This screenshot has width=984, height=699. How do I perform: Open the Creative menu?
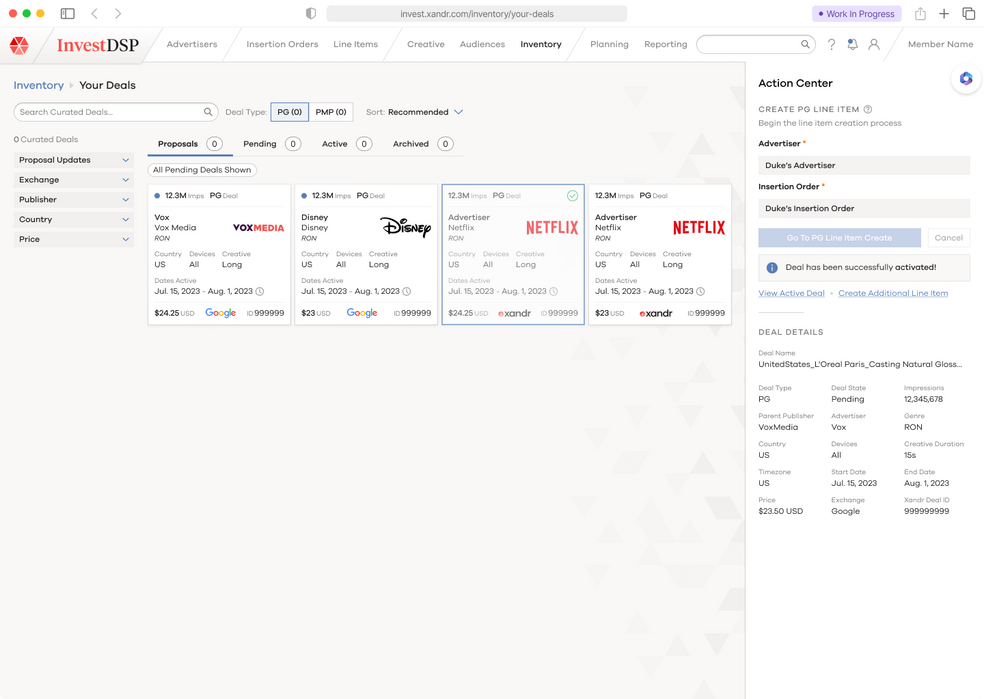(x=425, y=44)
